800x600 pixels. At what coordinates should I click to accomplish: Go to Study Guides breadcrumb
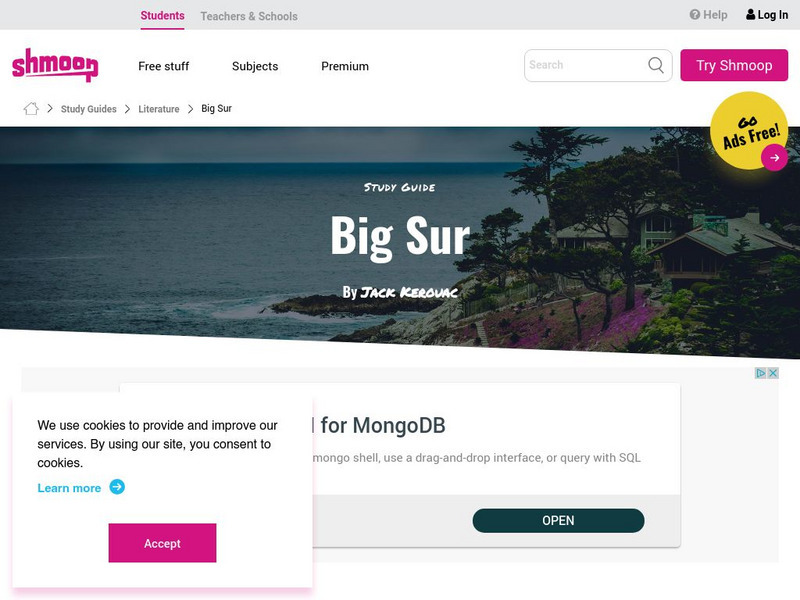tap(89, 109)
